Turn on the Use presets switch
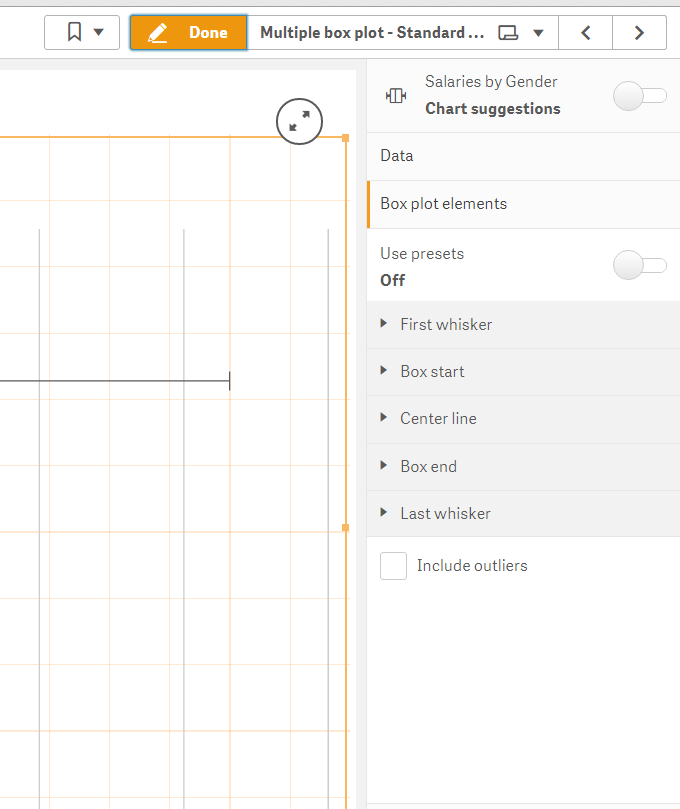 tap(640, 265)
